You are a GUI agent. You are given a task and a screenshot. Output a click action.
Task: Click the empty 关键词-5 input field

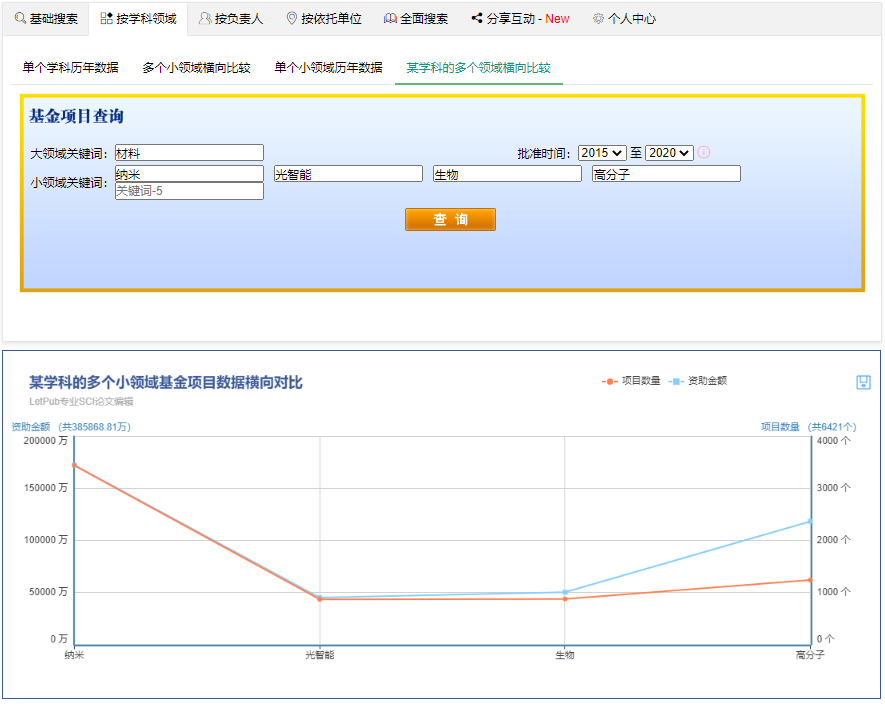point(189,191)
